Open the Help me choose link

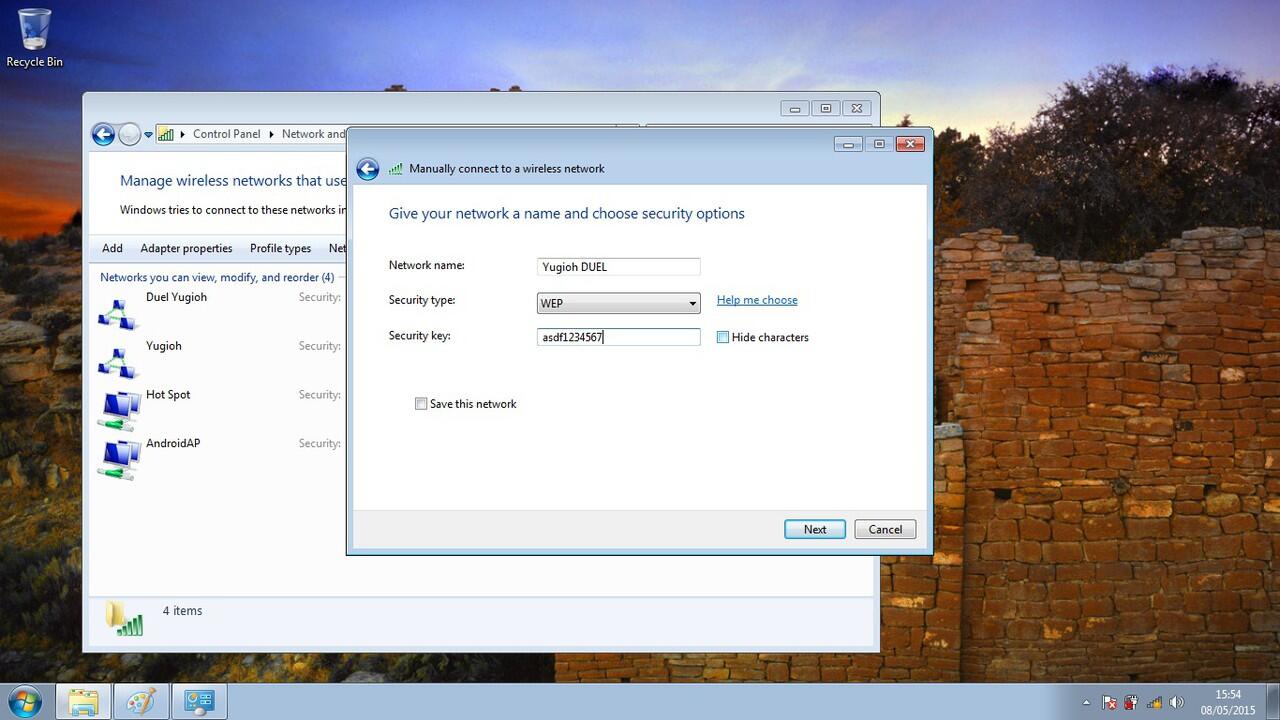757,300
